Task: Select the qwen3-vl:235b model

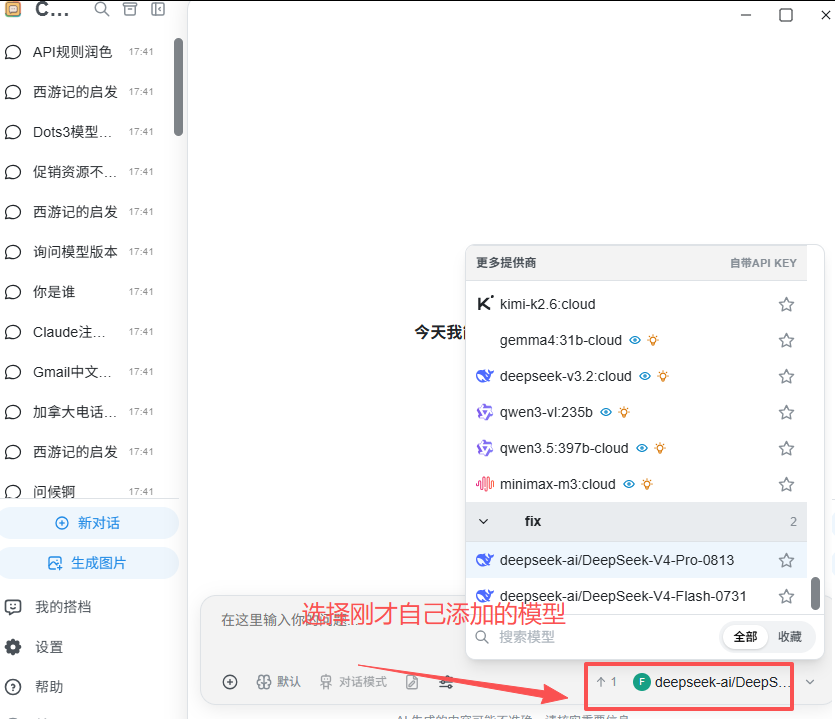Action: click(636, 412)
